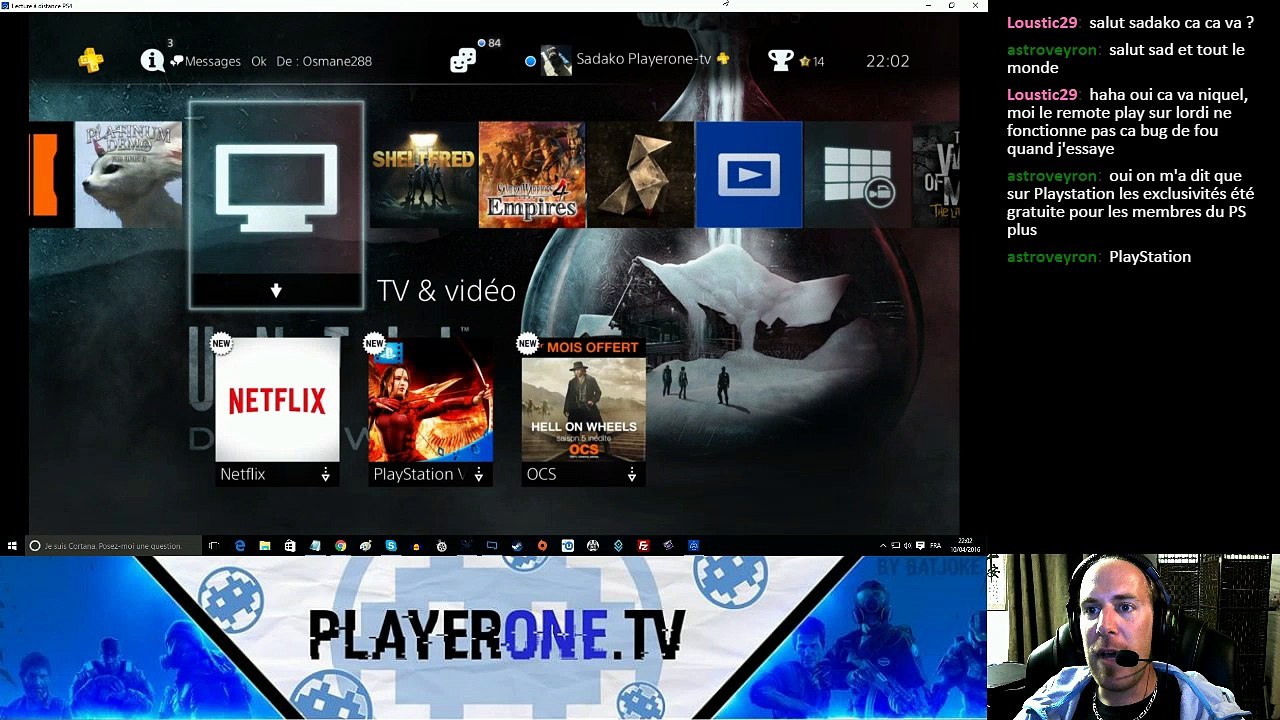Switch the FRA input language indicator
Viewport: 1280px width, 720px height.
coord(936,546)
